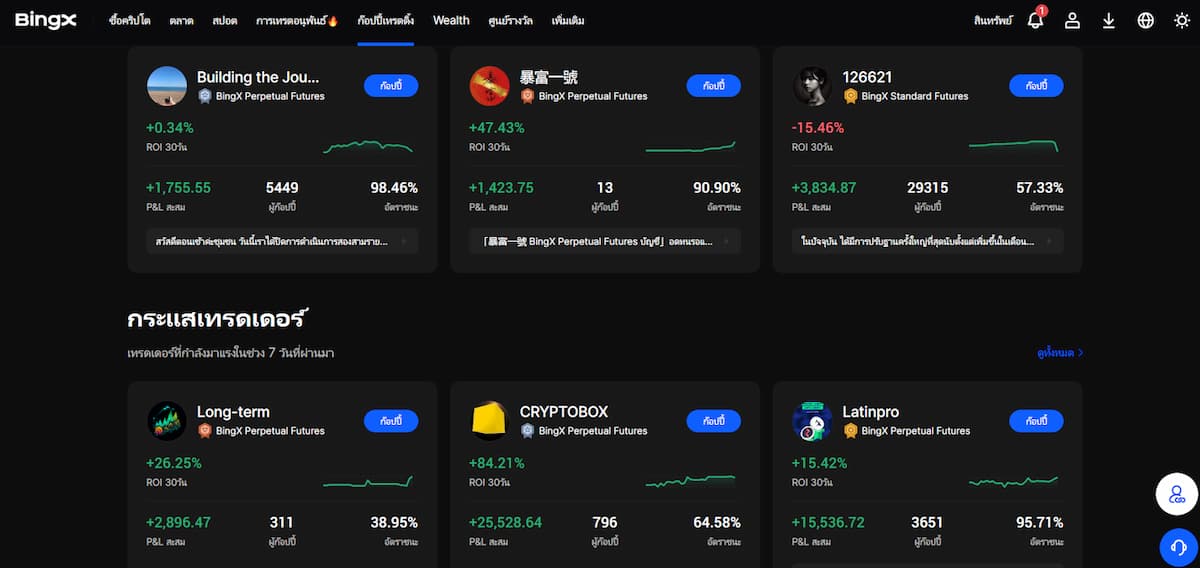Screen dimensions: 1200x568
Task: Click gold badge icon under Latinpro
Action: click(x=850, y=431)
